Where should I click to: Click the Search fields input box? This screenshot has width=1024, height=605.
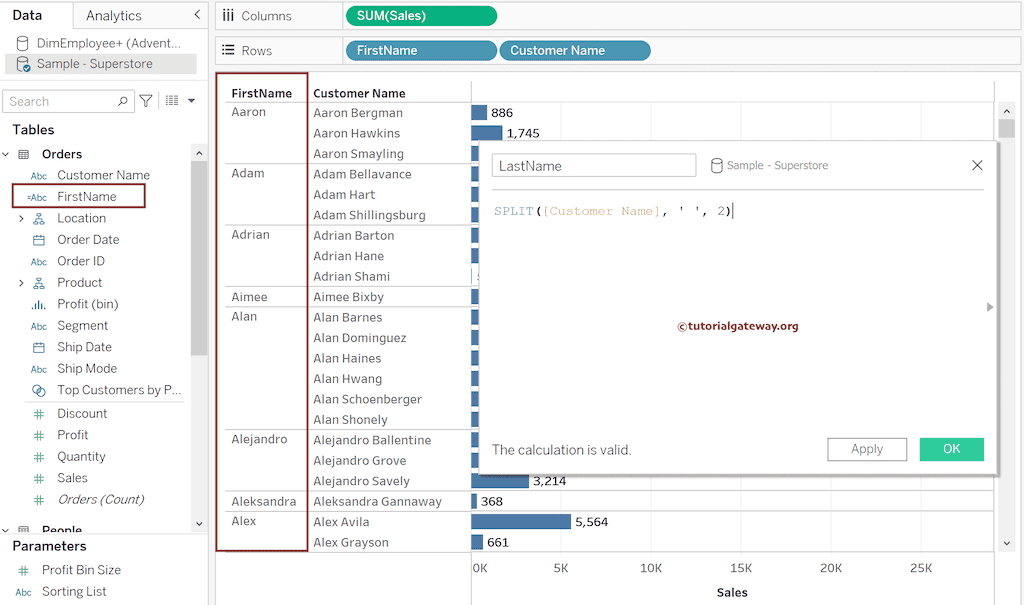68,101
